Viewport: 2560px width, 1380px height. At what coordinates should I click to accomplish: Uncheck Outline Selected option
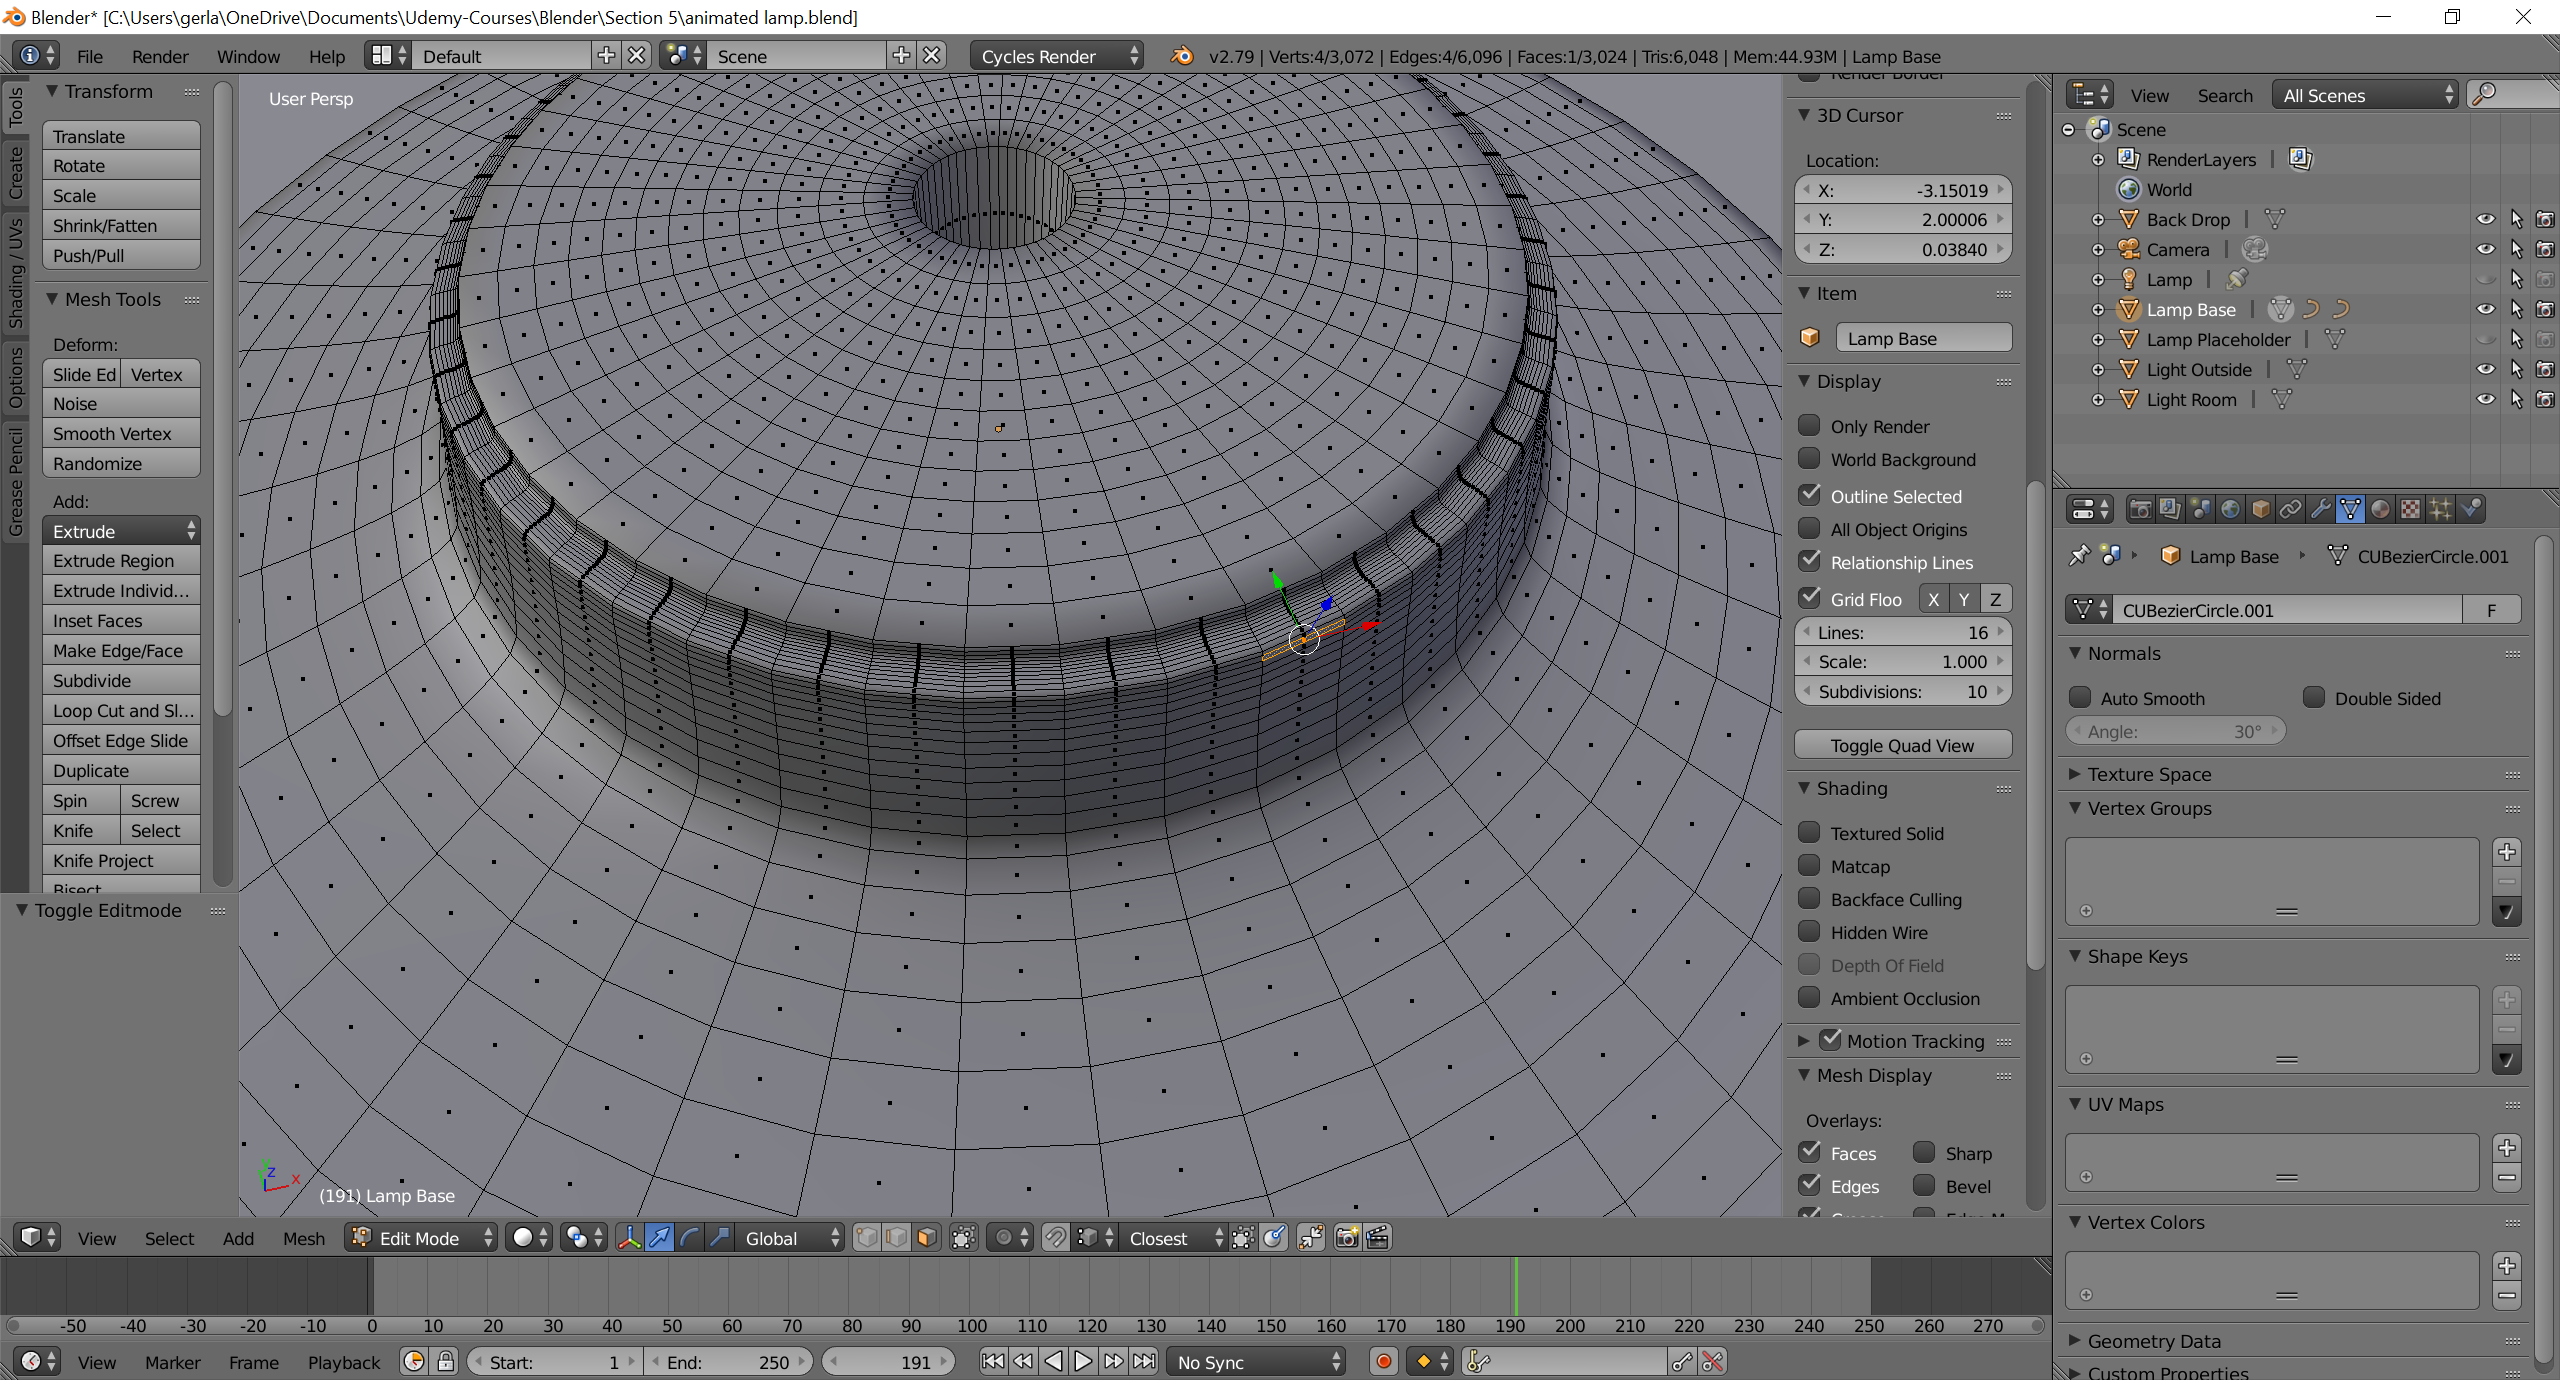point(1809,495)
